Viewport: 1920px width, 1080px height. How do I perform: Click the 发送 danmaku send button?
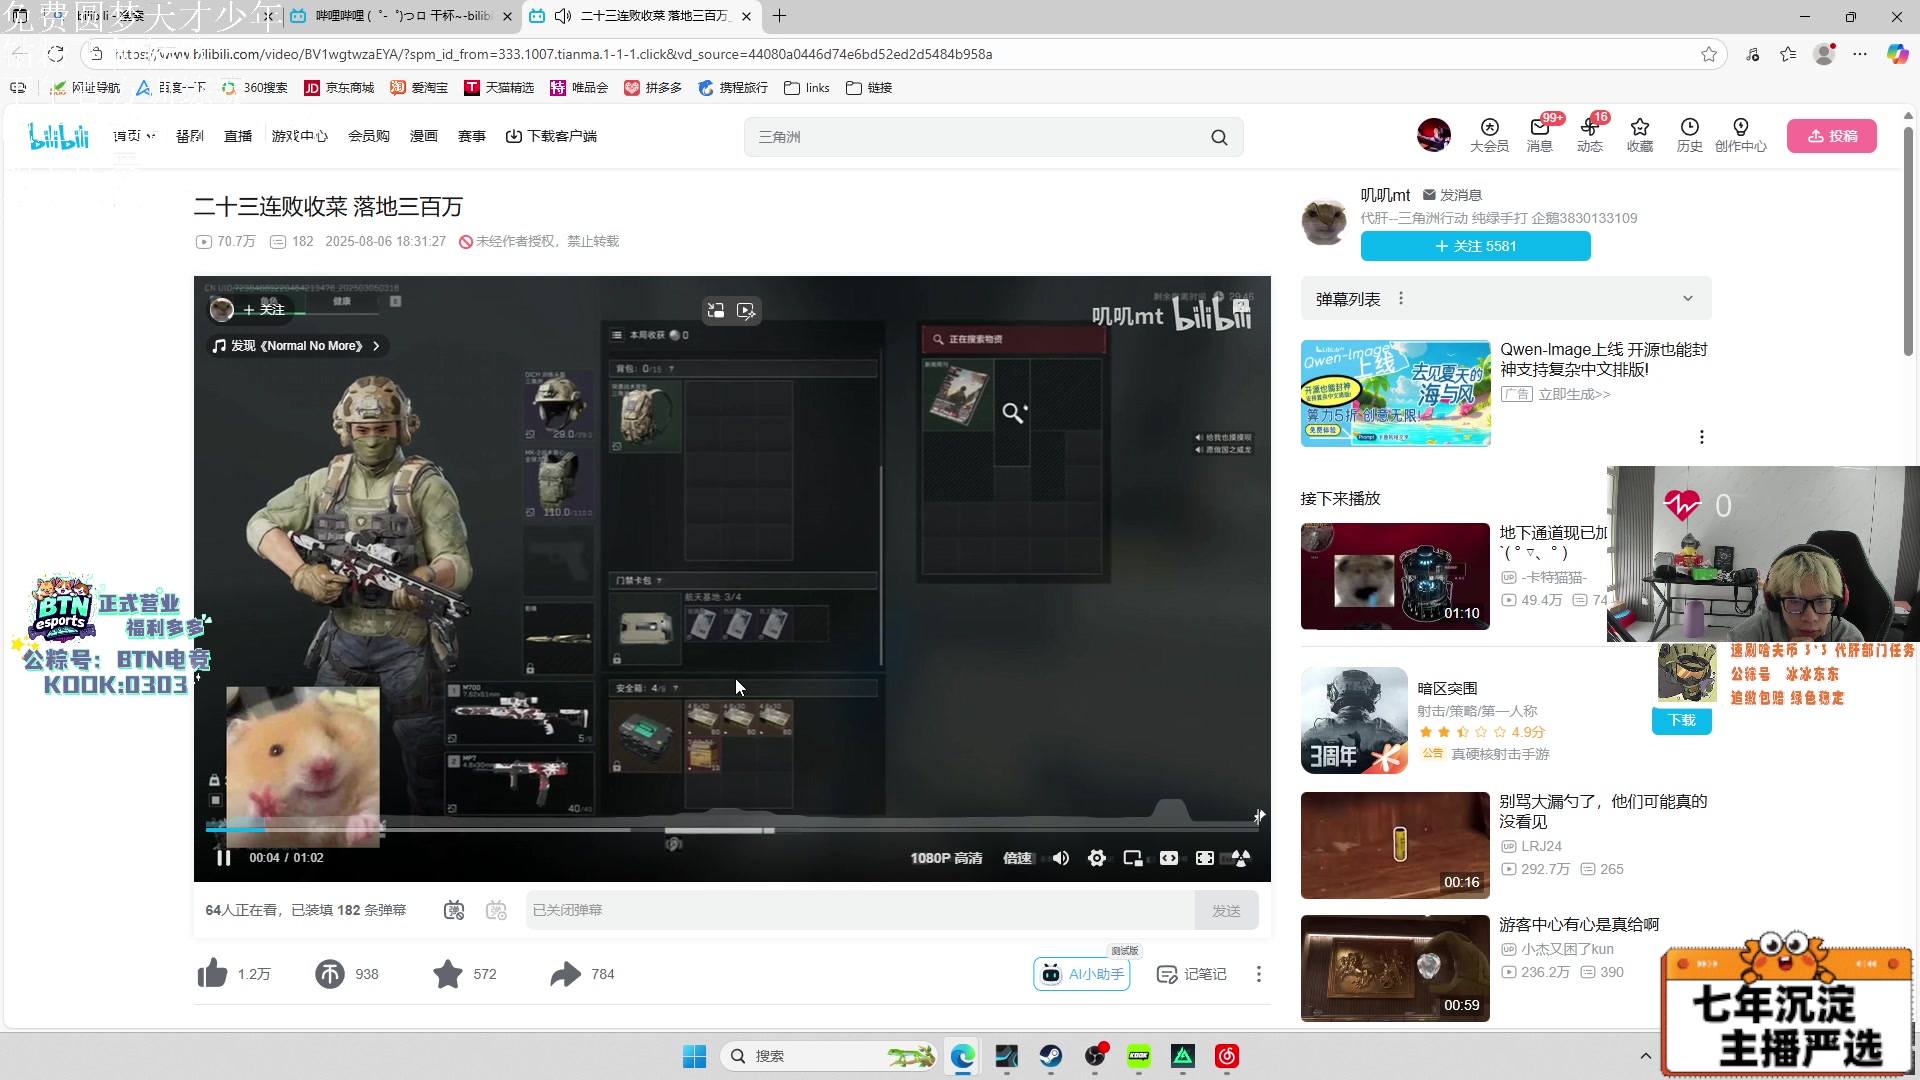click(x=1226, y=910)
